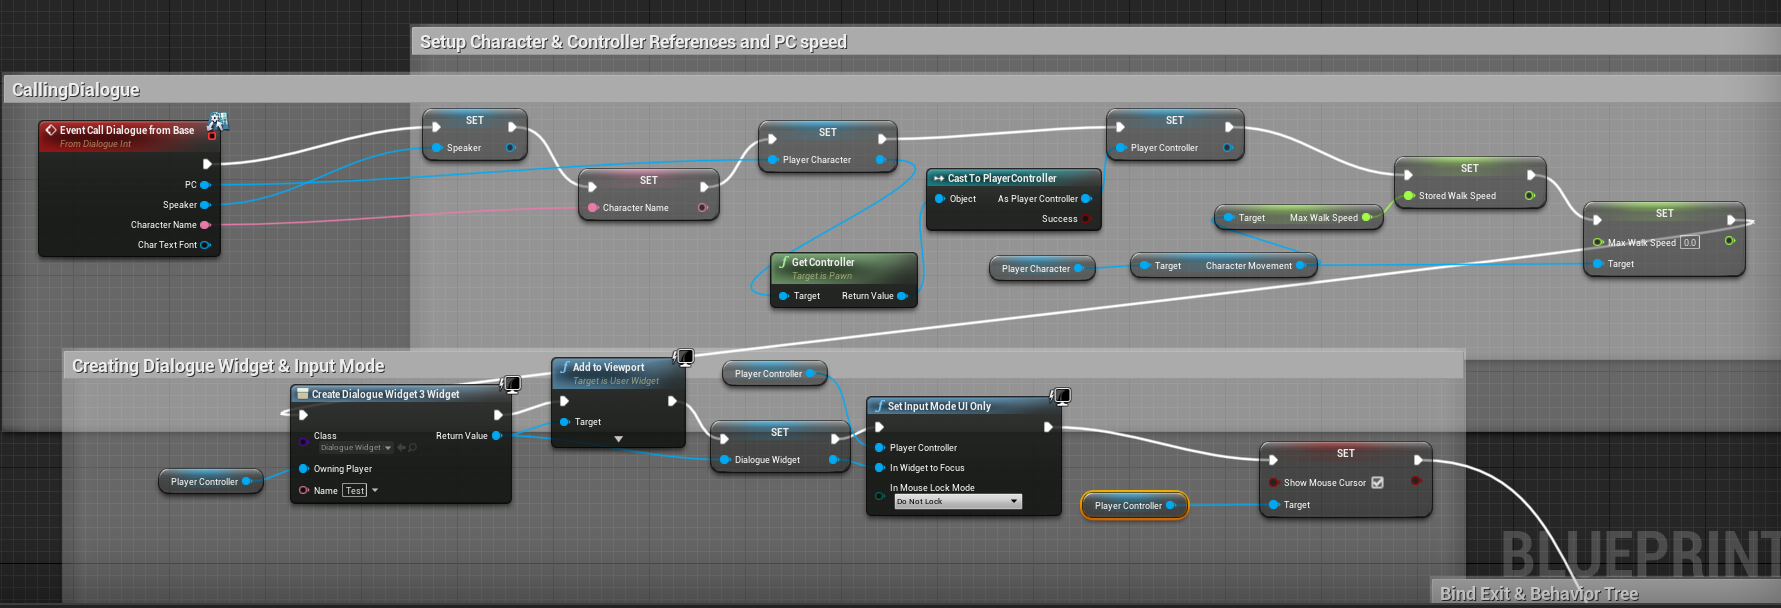Click Dialogue Widget input pin on SET node

pyautogui.click(x=725, y=460)
